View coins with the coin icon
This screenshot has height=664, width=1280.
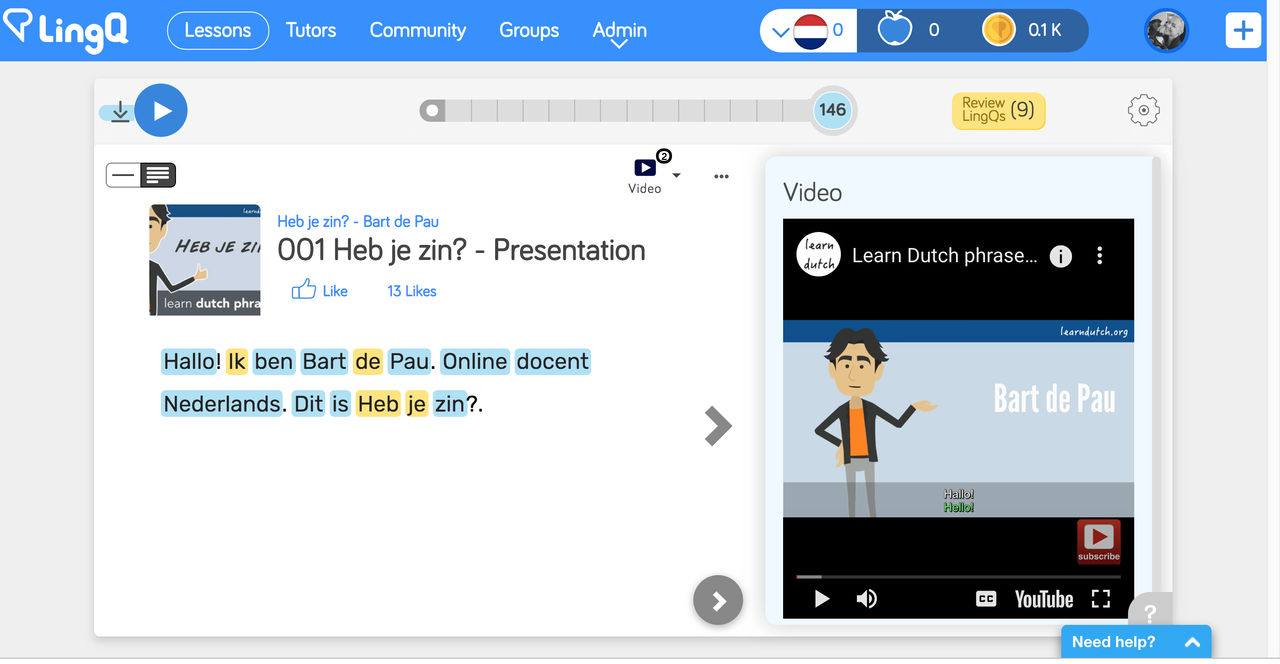pos(998,30)
